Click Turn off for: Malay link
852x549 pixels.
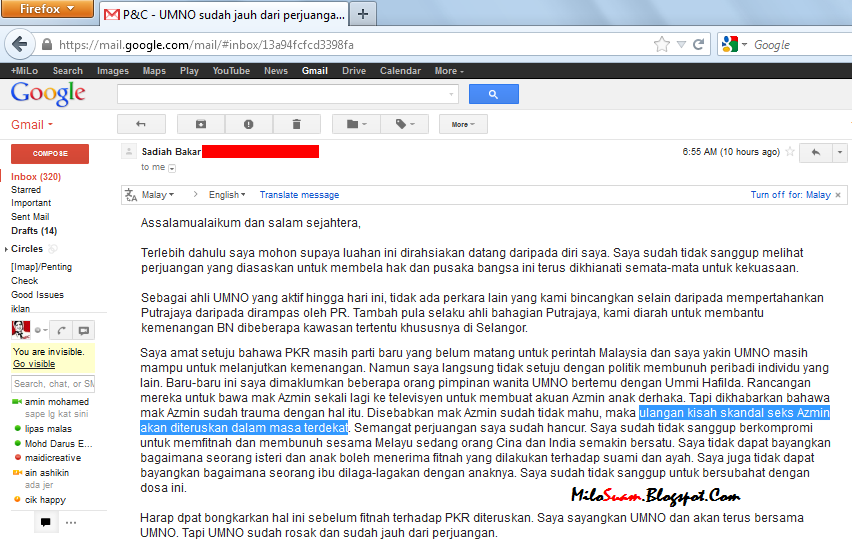[x=791, y=195]
